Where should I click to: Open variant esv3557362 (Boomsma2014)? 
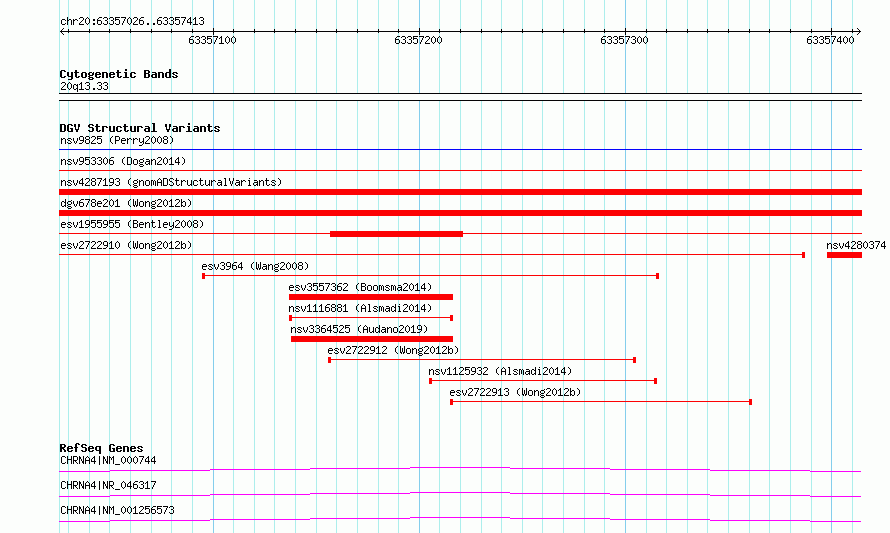(360, 287)
